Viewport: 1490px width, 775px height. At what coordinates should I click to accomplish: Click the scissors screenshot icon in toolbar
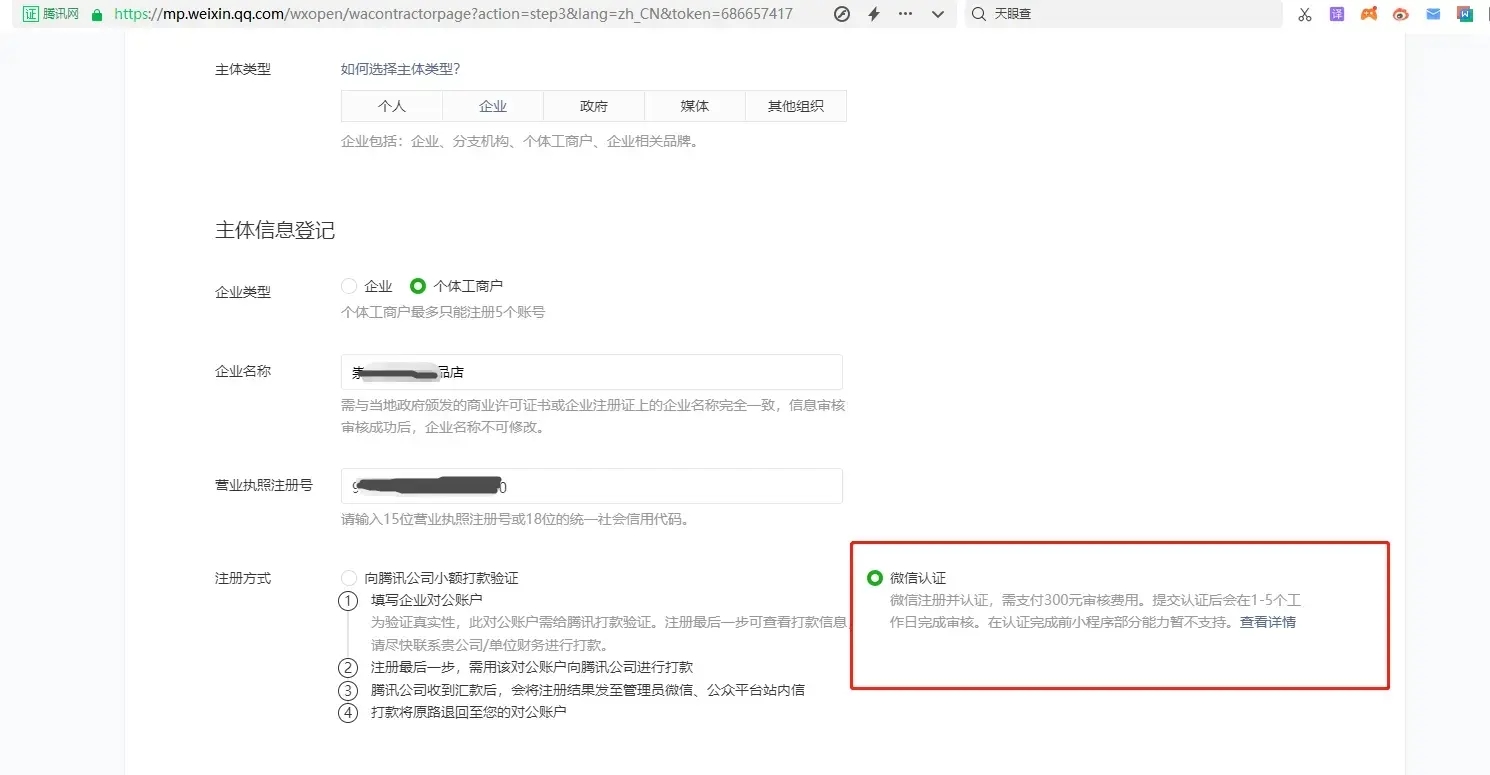pyautogui.click(x=1304, y=15)
